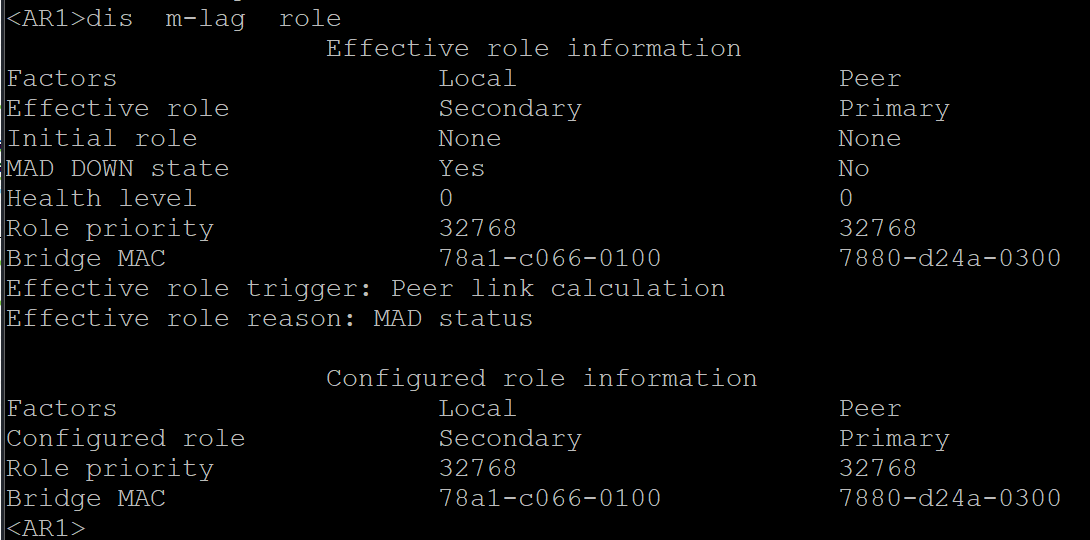Click the 'Effective role information' heading

pos(533,49)
